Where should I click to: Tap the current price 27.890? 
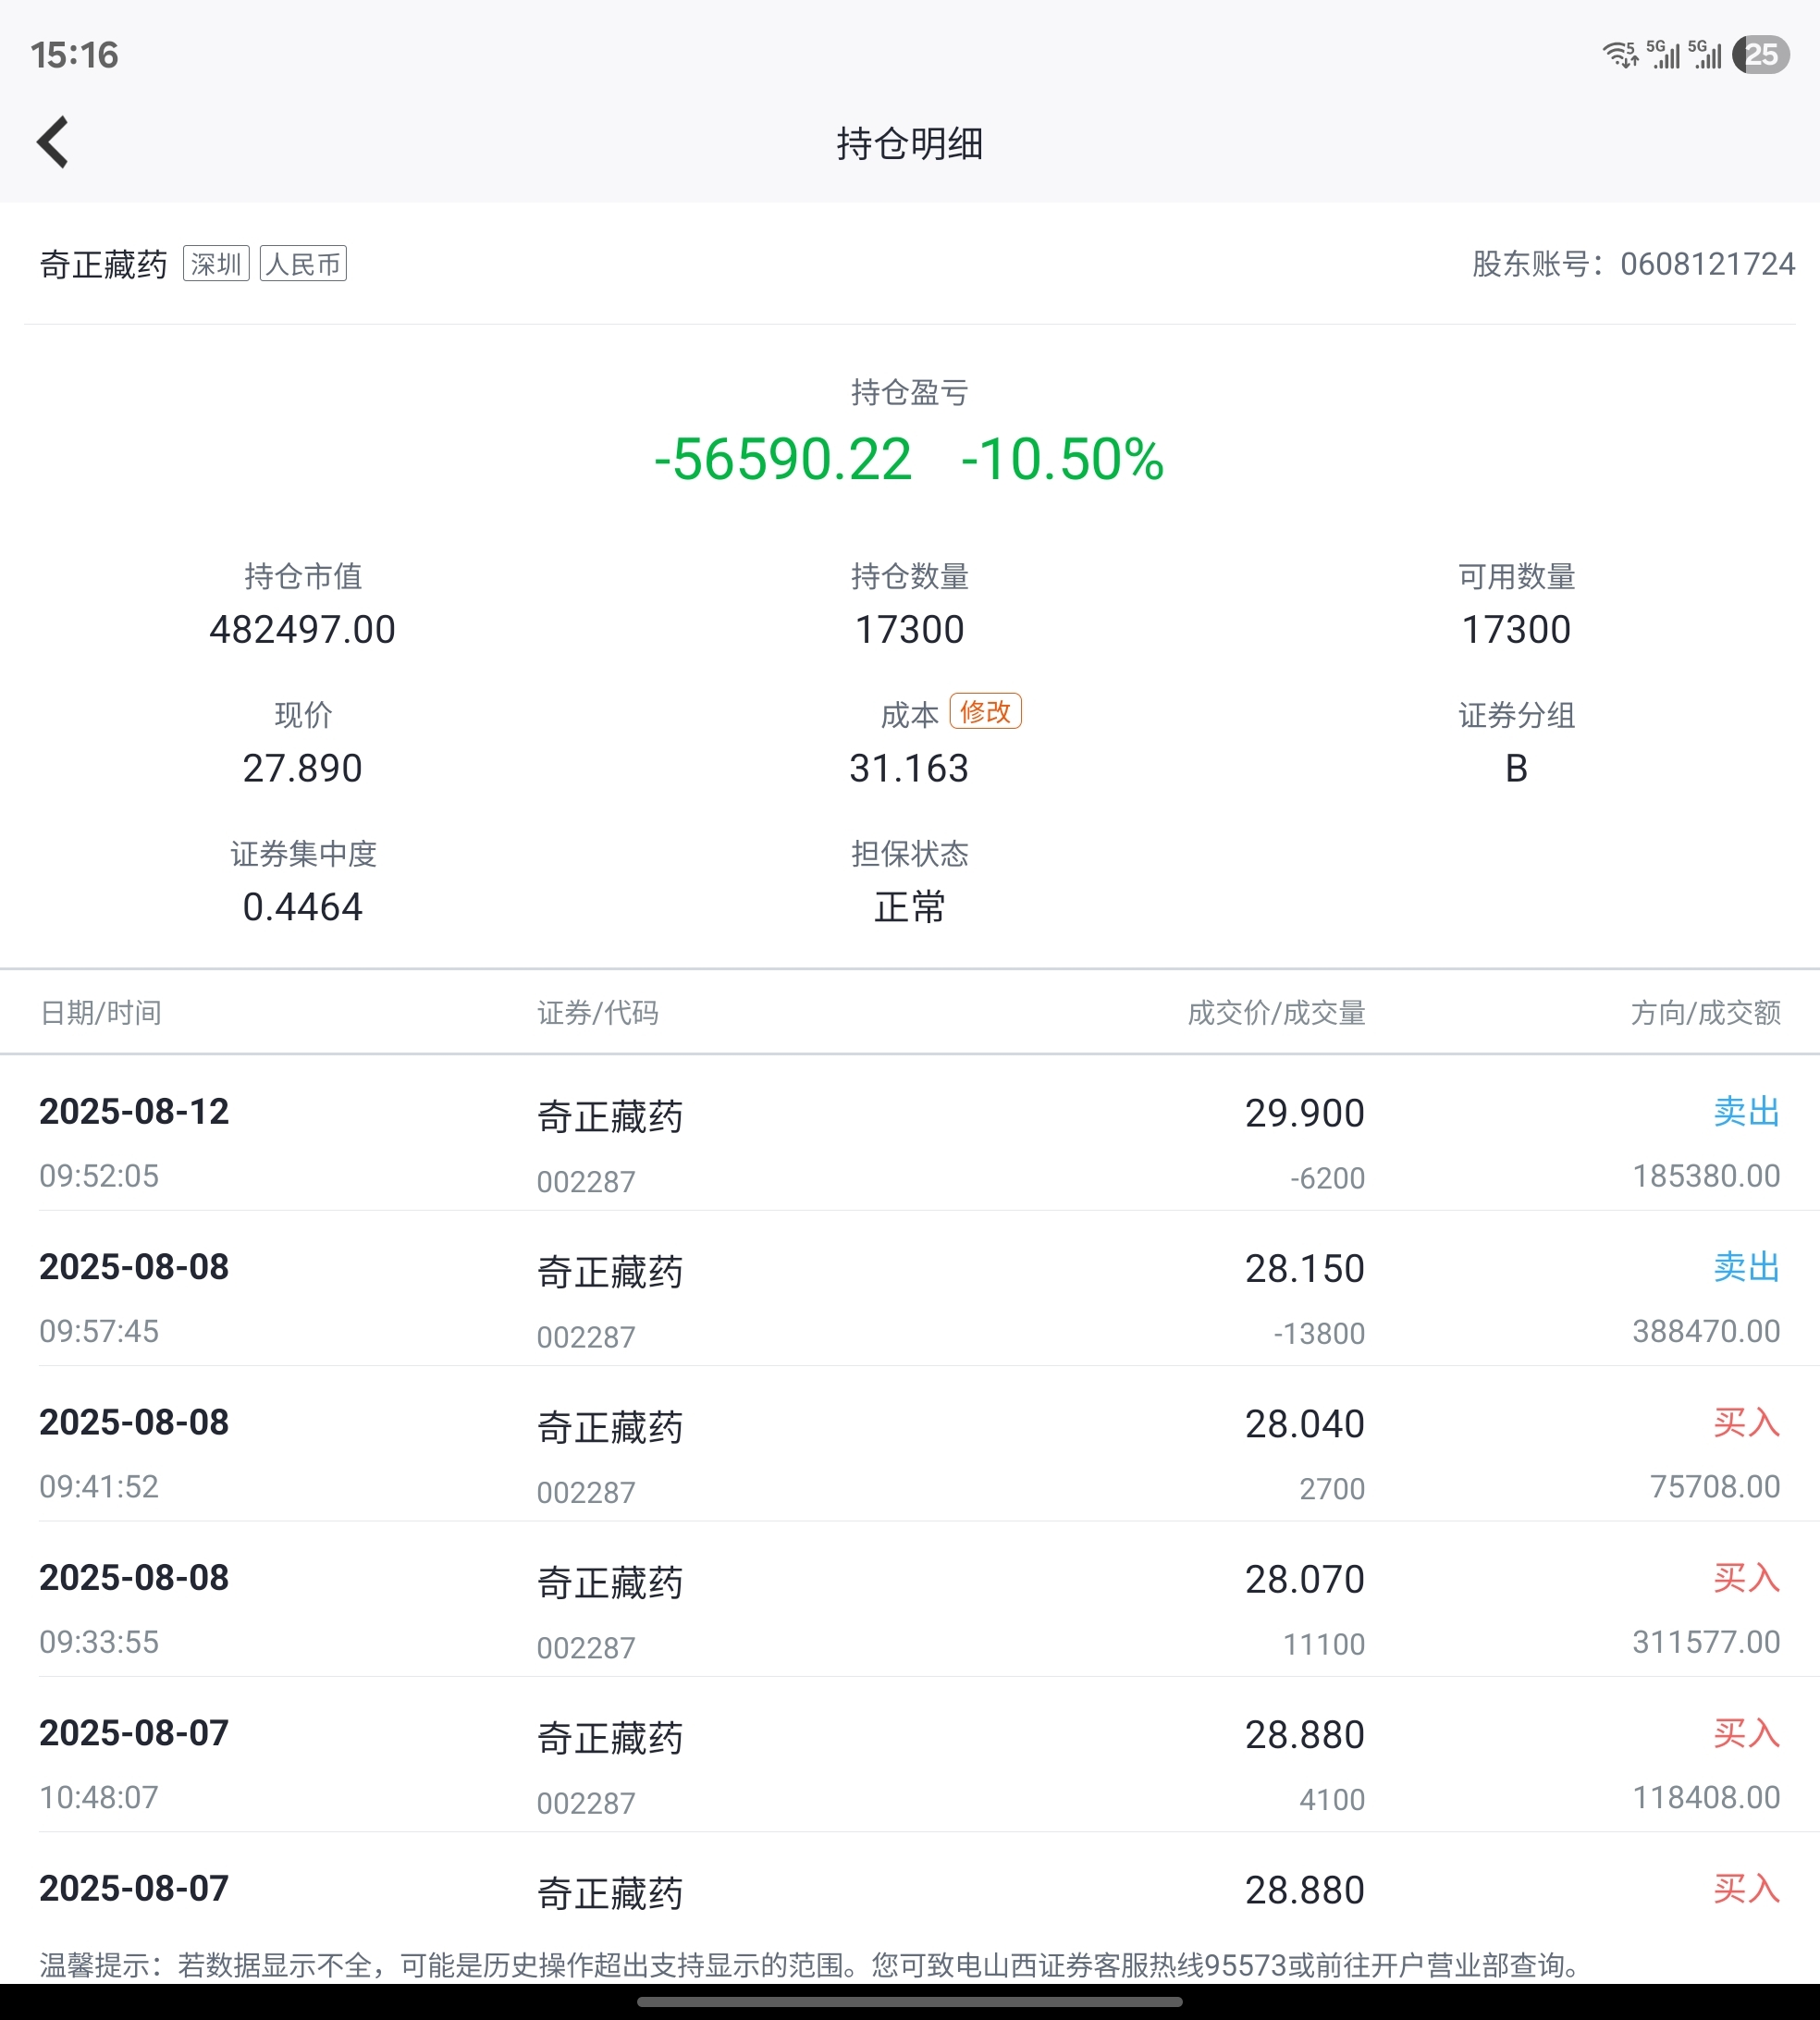point(302,768)
